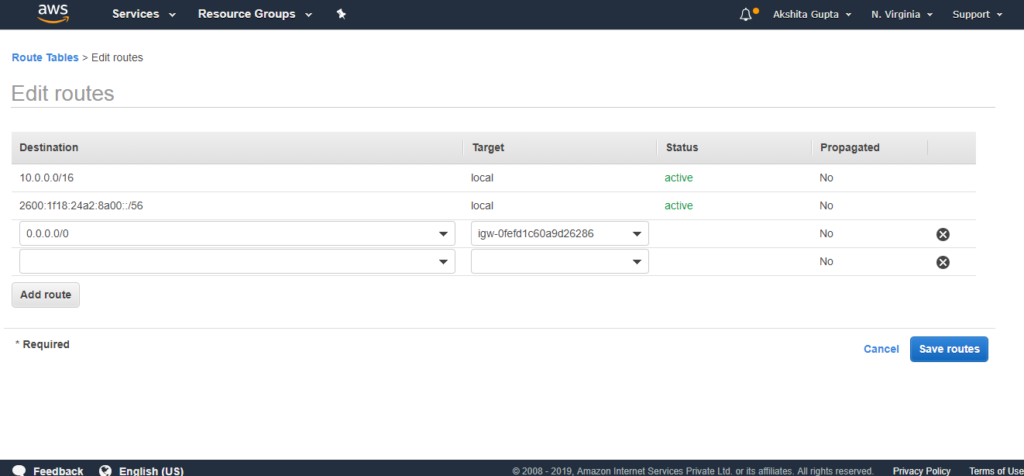Click Save routes
Viewport: 1024px width, 476px height.
[x=949, y=349]
